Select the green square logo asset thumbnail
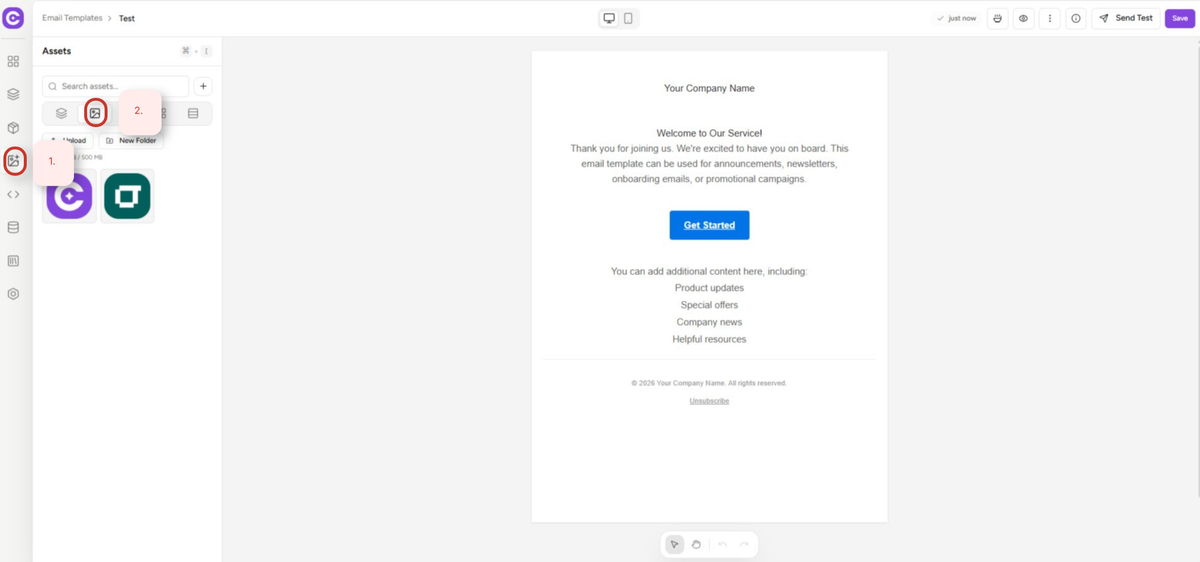Screen dimensions: 1200x562 [x=127, y=196]
